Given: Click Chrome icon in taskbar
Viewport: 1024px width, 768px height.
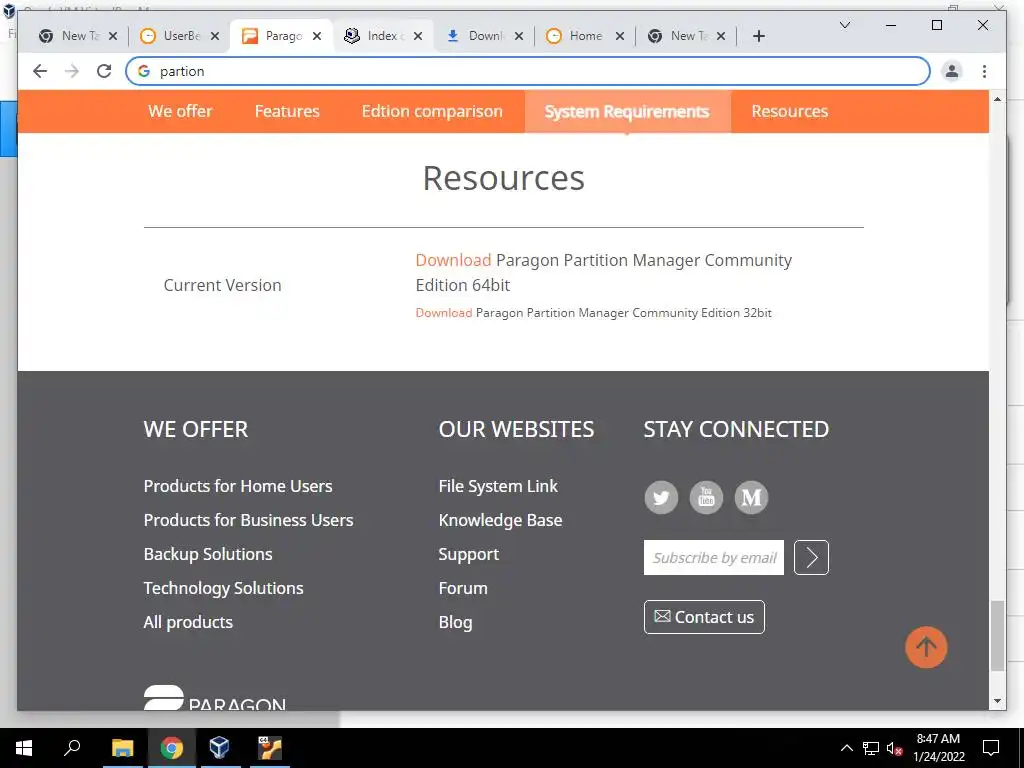Looking at the screenshot, I should [x=172, y=748].
